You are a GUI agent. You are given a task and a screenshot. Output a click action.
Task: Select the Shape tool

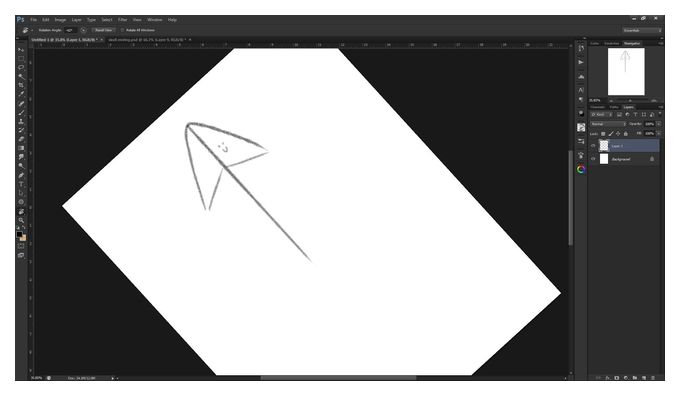coord(21,202)
